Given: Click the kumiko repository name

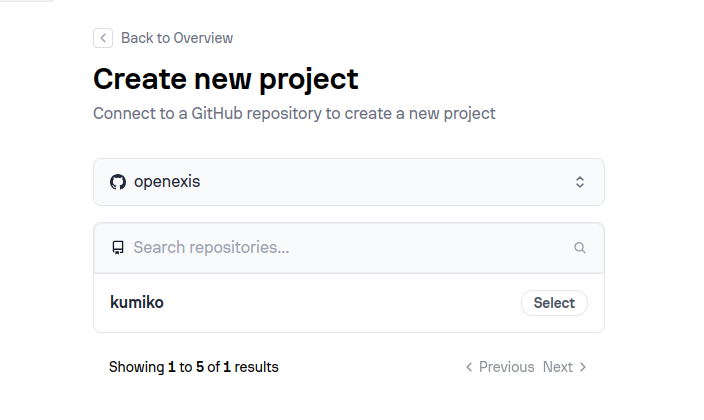Looking at the screenshot, I should coord(137,302).
